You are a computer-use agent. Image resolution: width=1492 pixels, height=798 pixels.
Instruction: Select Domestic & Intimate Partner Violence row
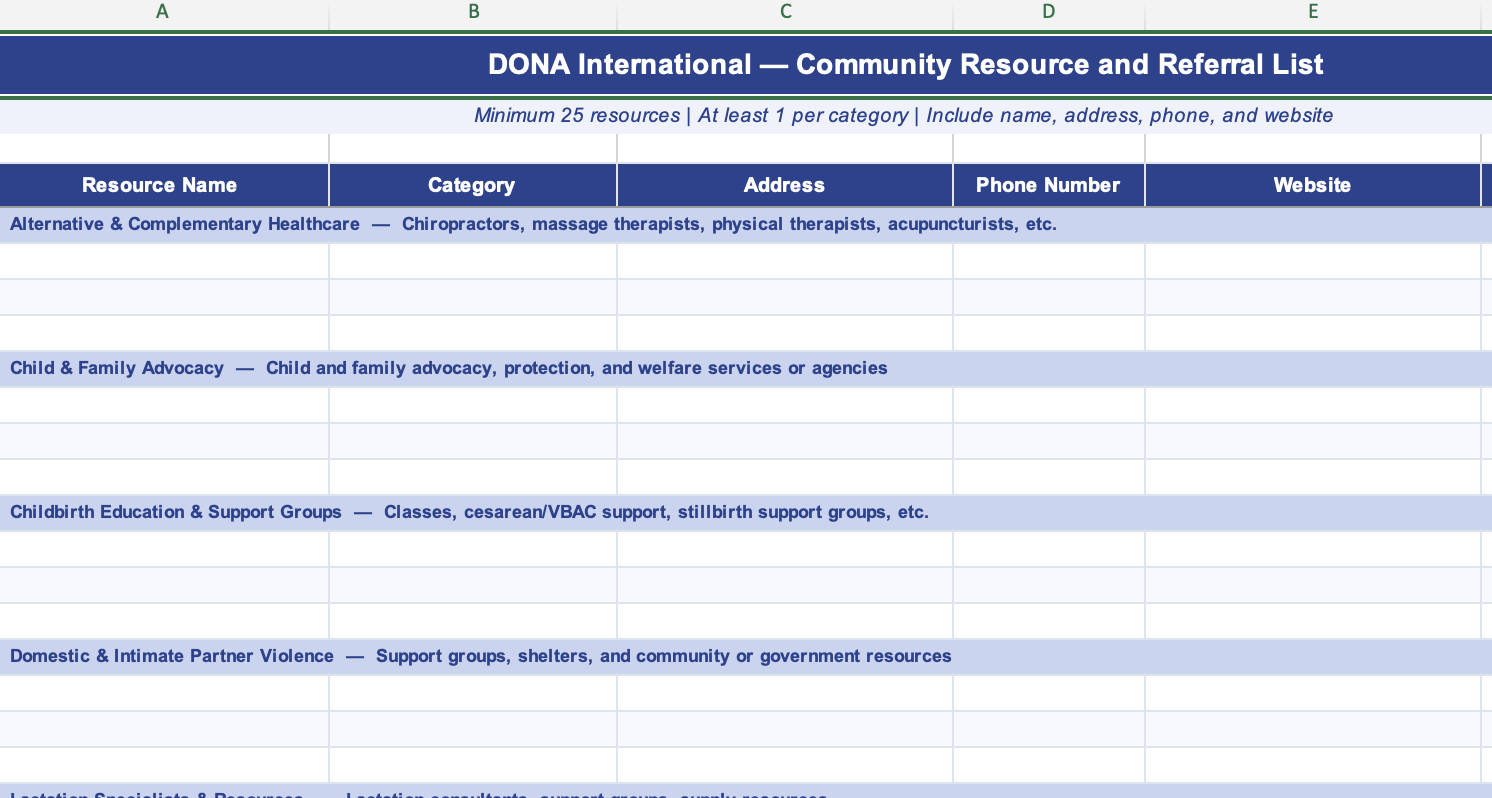tap(746, 657)
